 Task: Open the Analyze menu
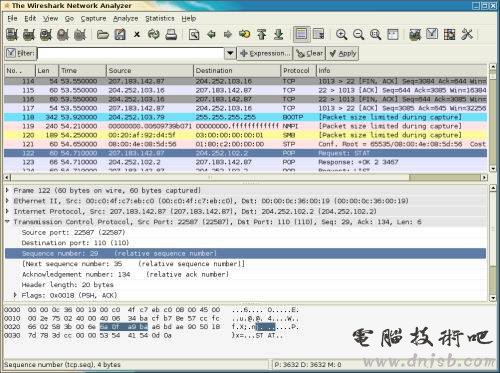125,18
